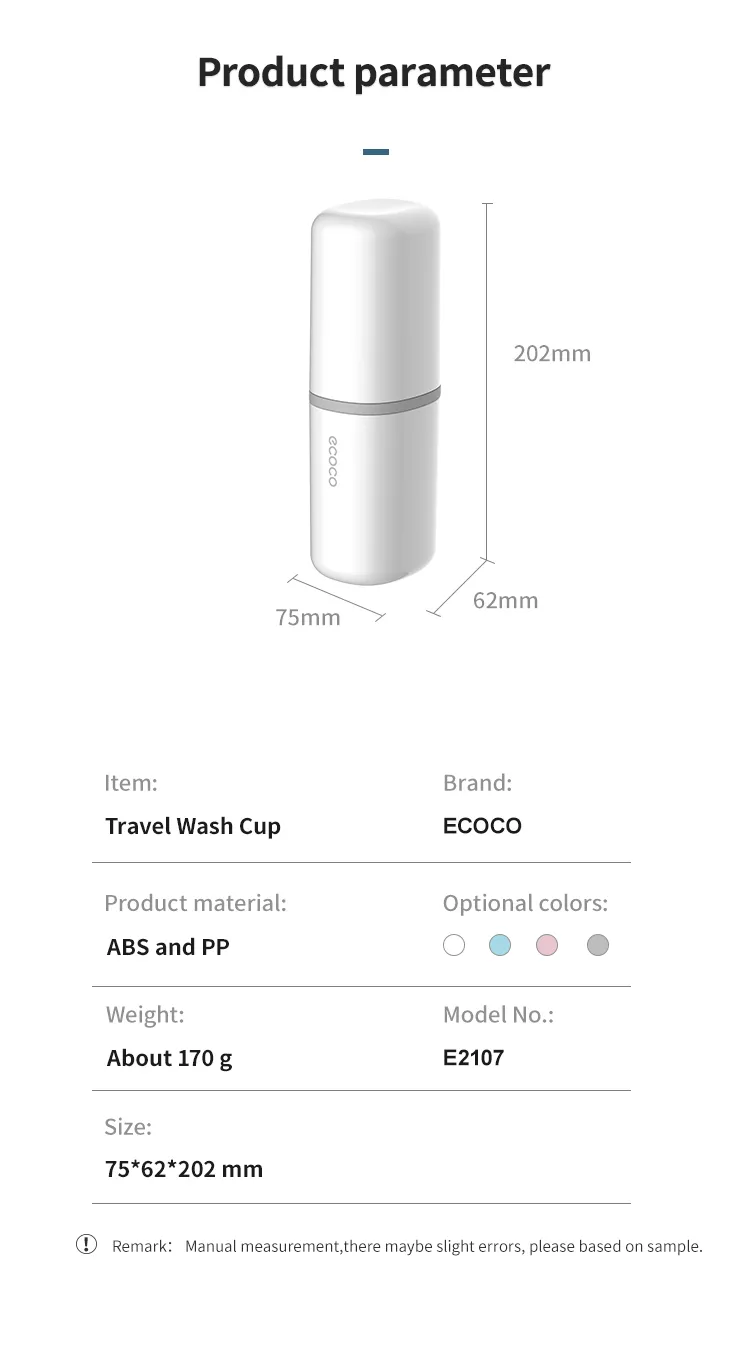Click the 62mm depth label
The width and height of the screenshot is (750, 1350).
point(505,600)
